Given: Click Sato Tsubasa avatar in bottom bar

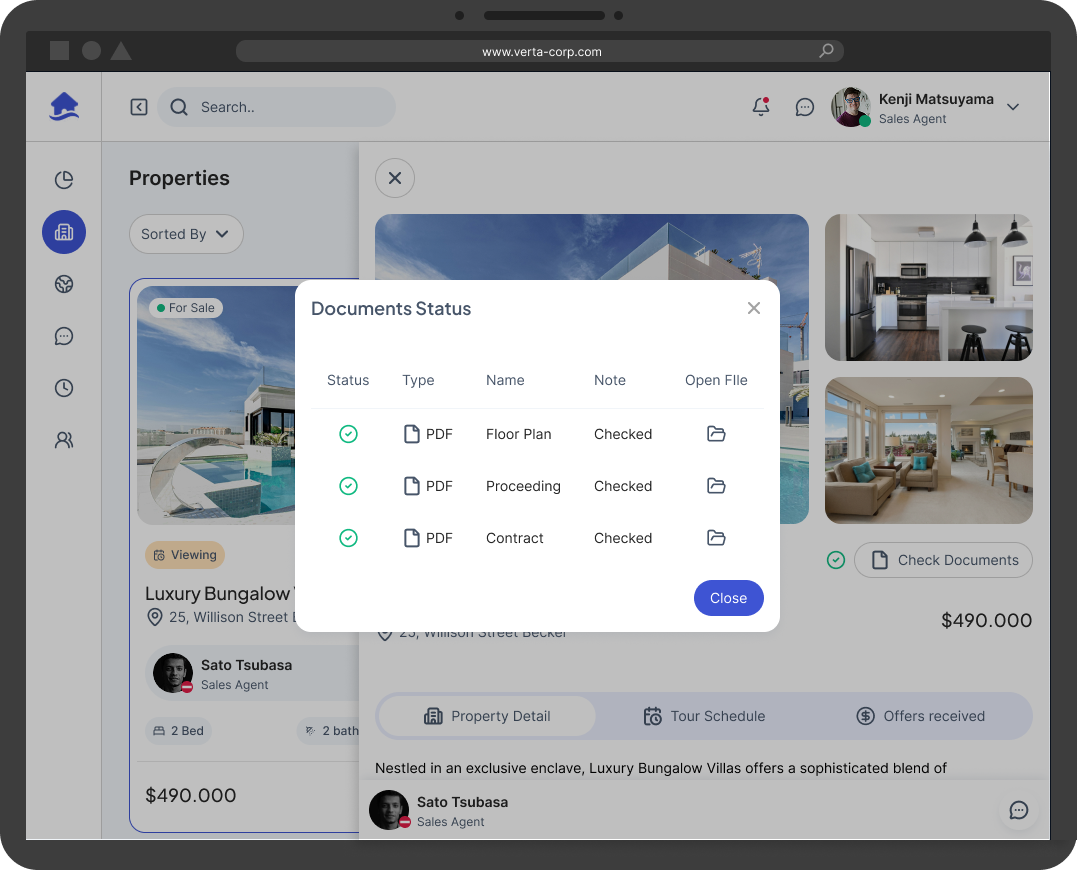Looking at the screenshot, I should point(390,810).
